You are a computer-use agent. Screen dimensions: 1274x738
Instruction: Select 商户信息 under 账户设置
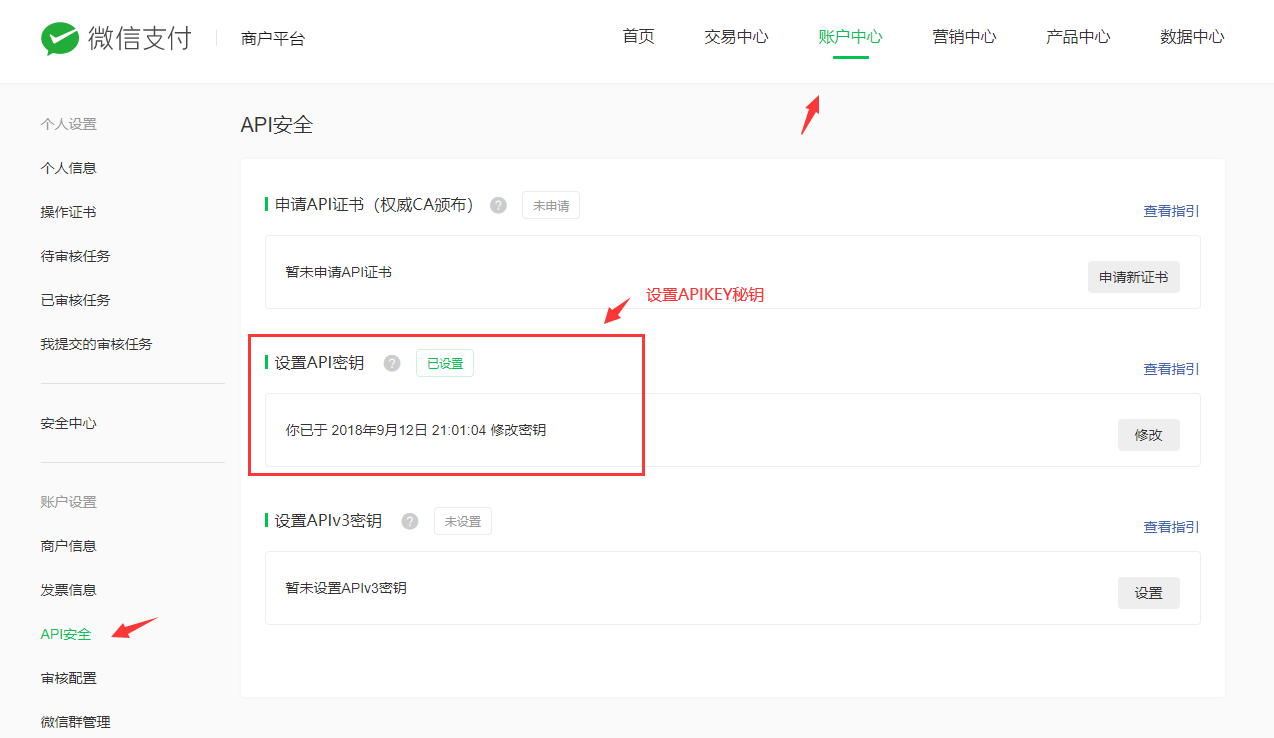[68, 546]
